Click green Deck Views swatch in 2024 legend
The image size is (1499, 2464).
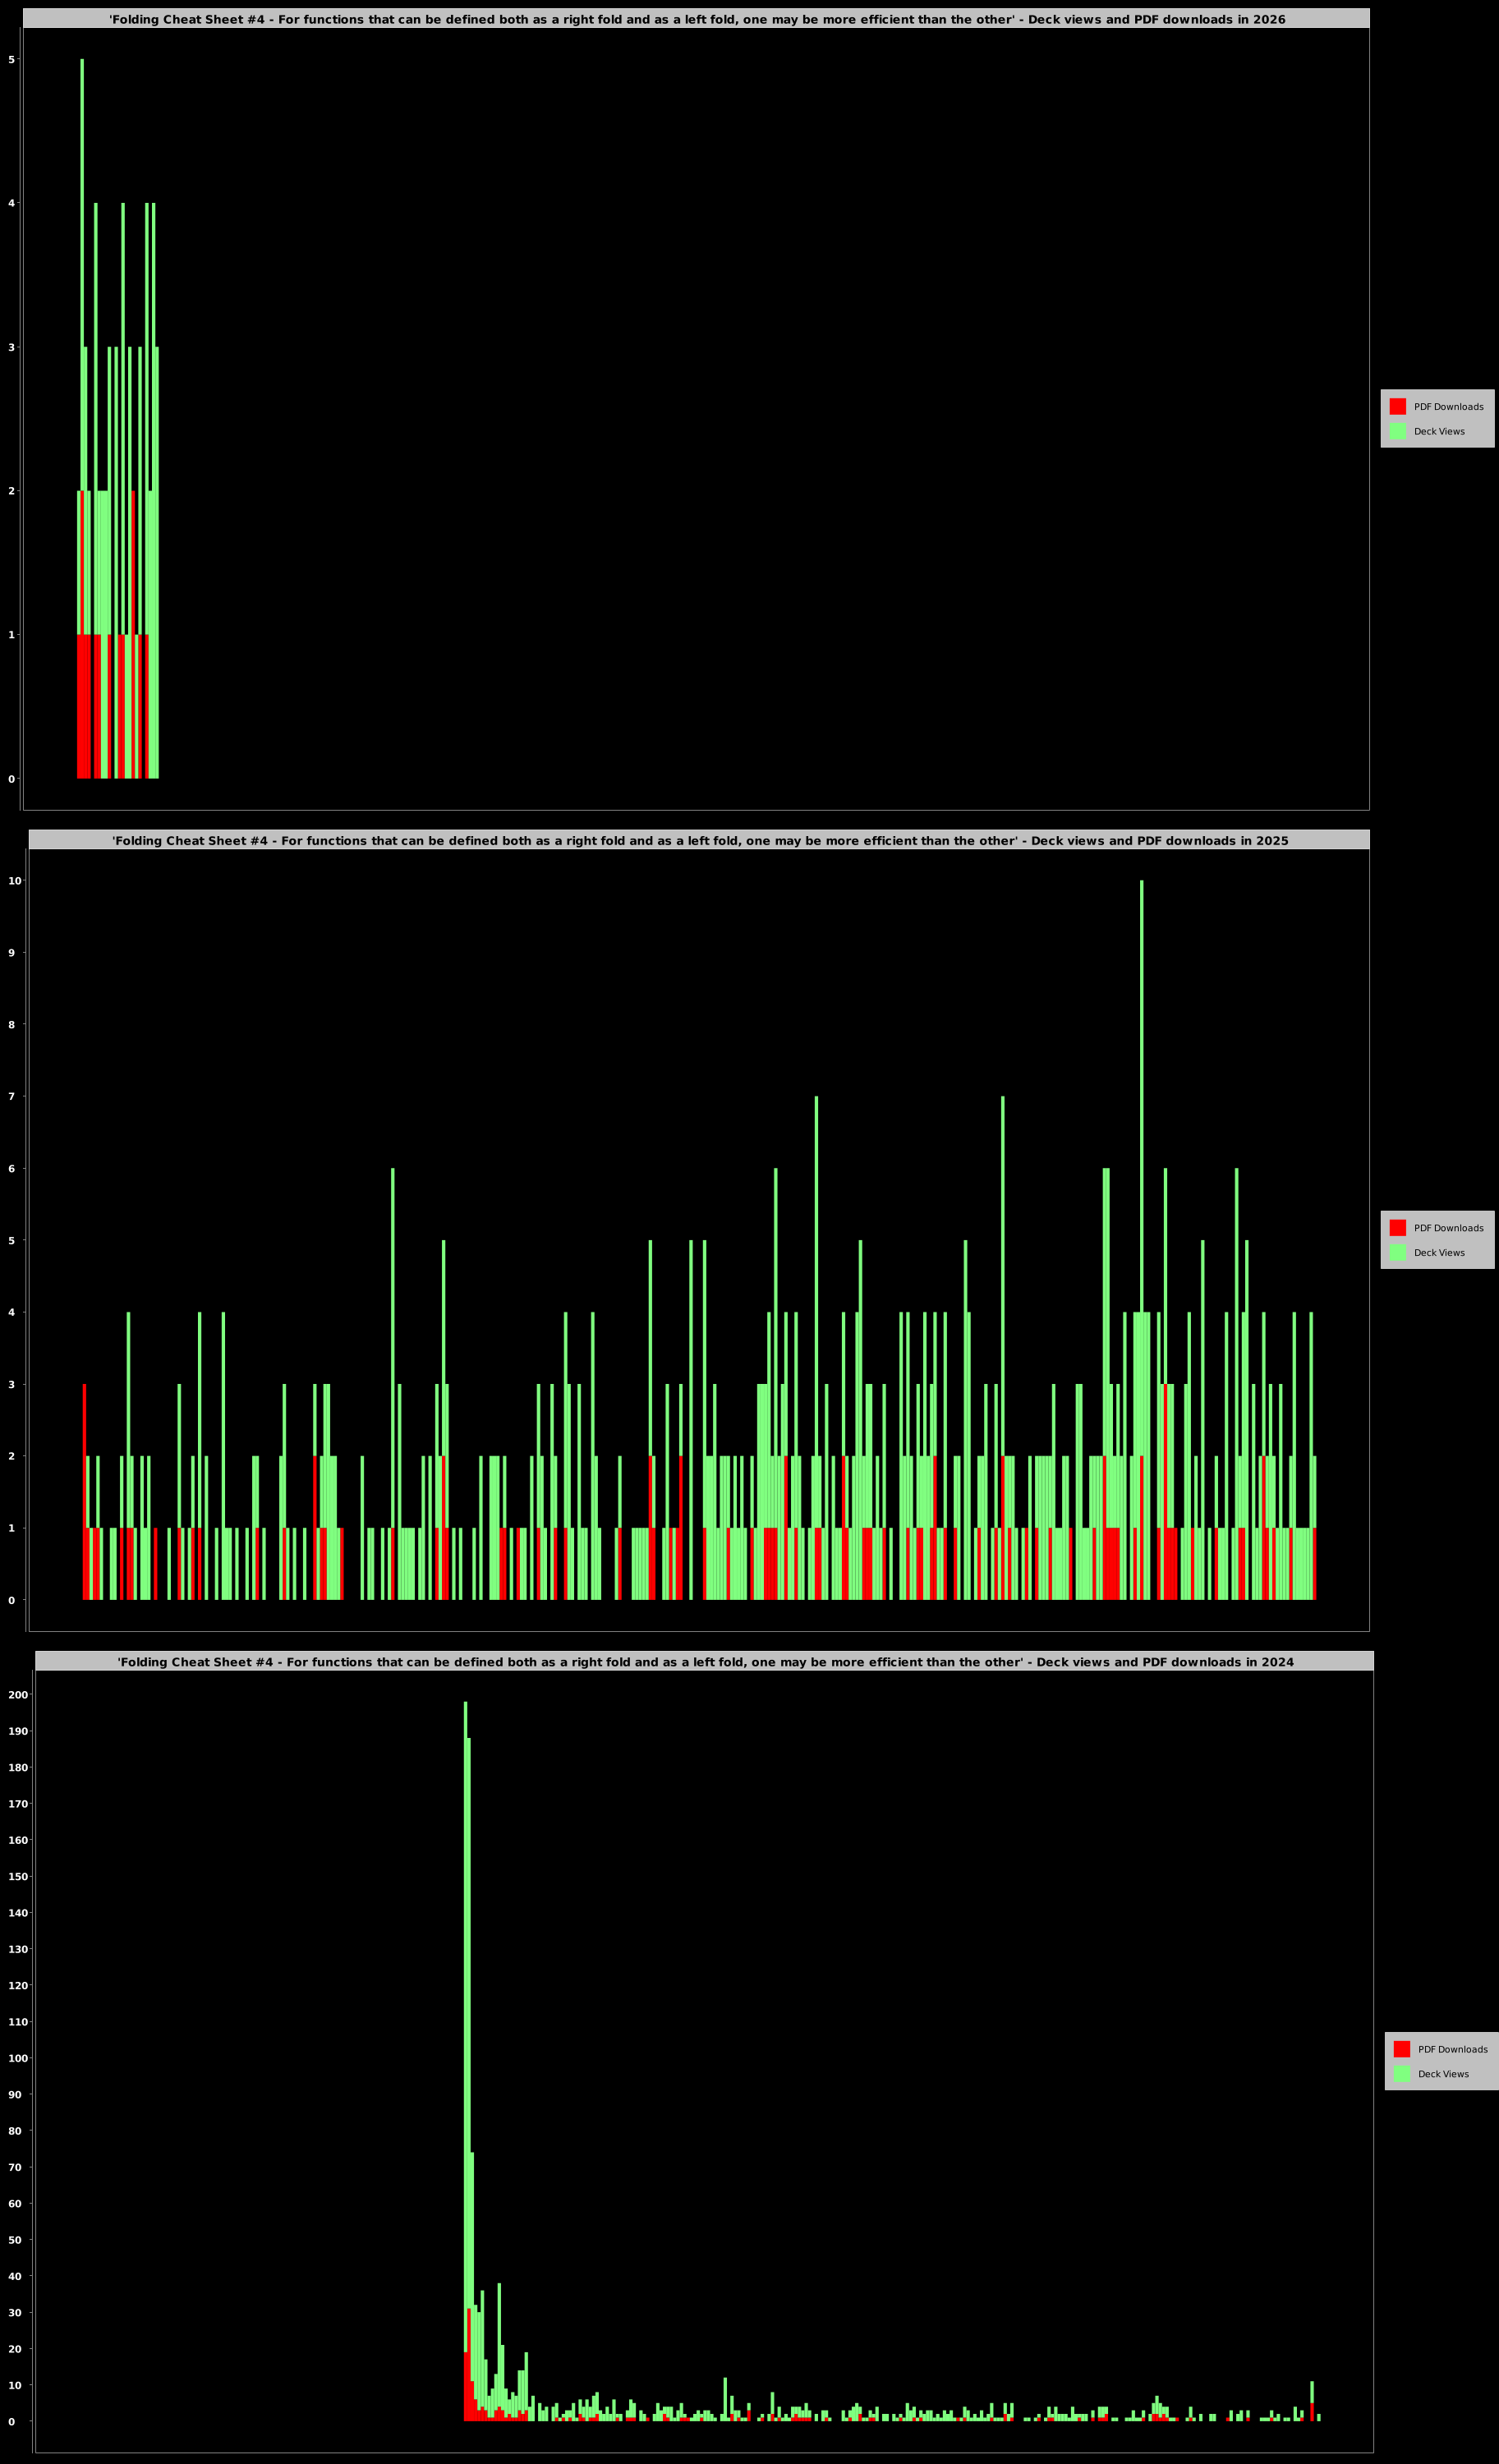(x=1401, y=2073)
